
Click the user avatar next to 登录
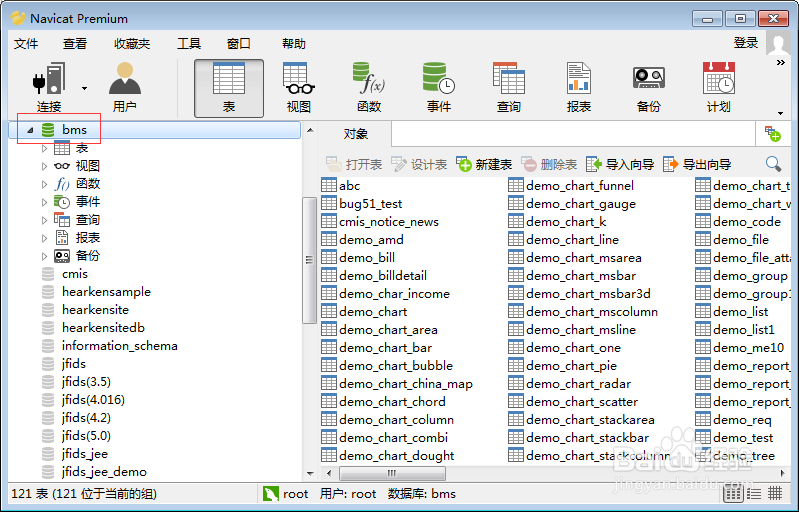click(778, 44)
